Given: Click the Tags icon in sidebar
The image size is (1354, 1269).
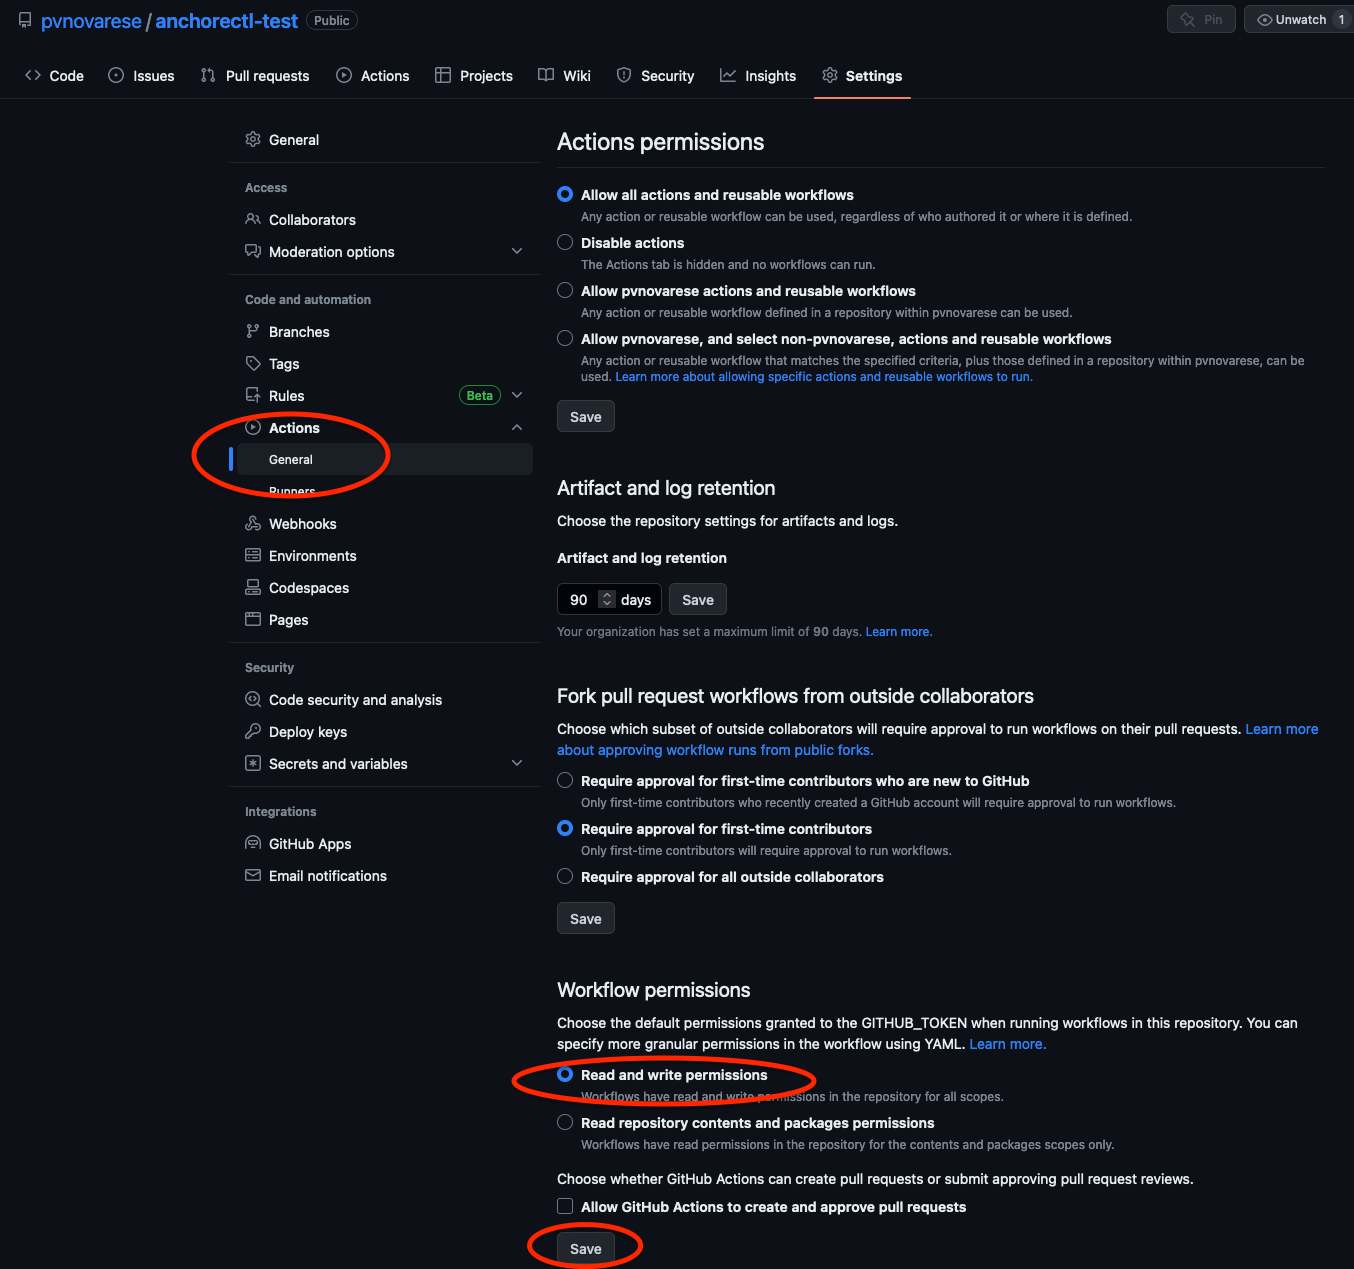Looking at the screenshot, I should click(x=253, y=364).
